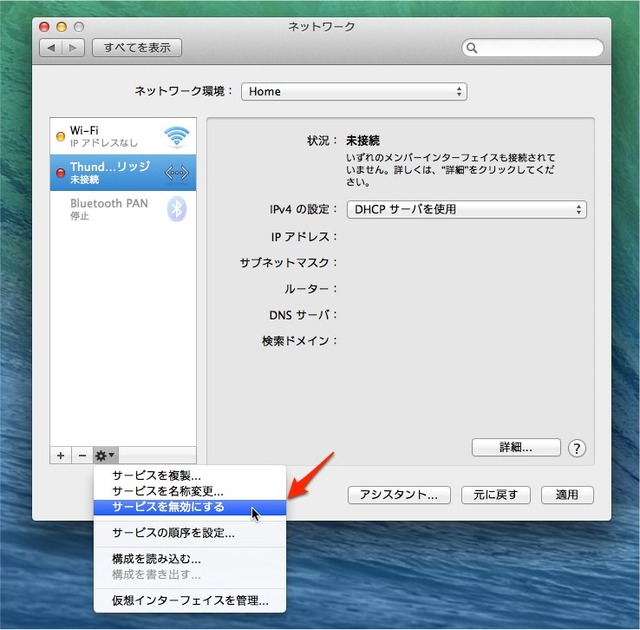Click the yellow Wi-Fi status dot
This screenshot has width=640, height=630.
coord(60,136)
